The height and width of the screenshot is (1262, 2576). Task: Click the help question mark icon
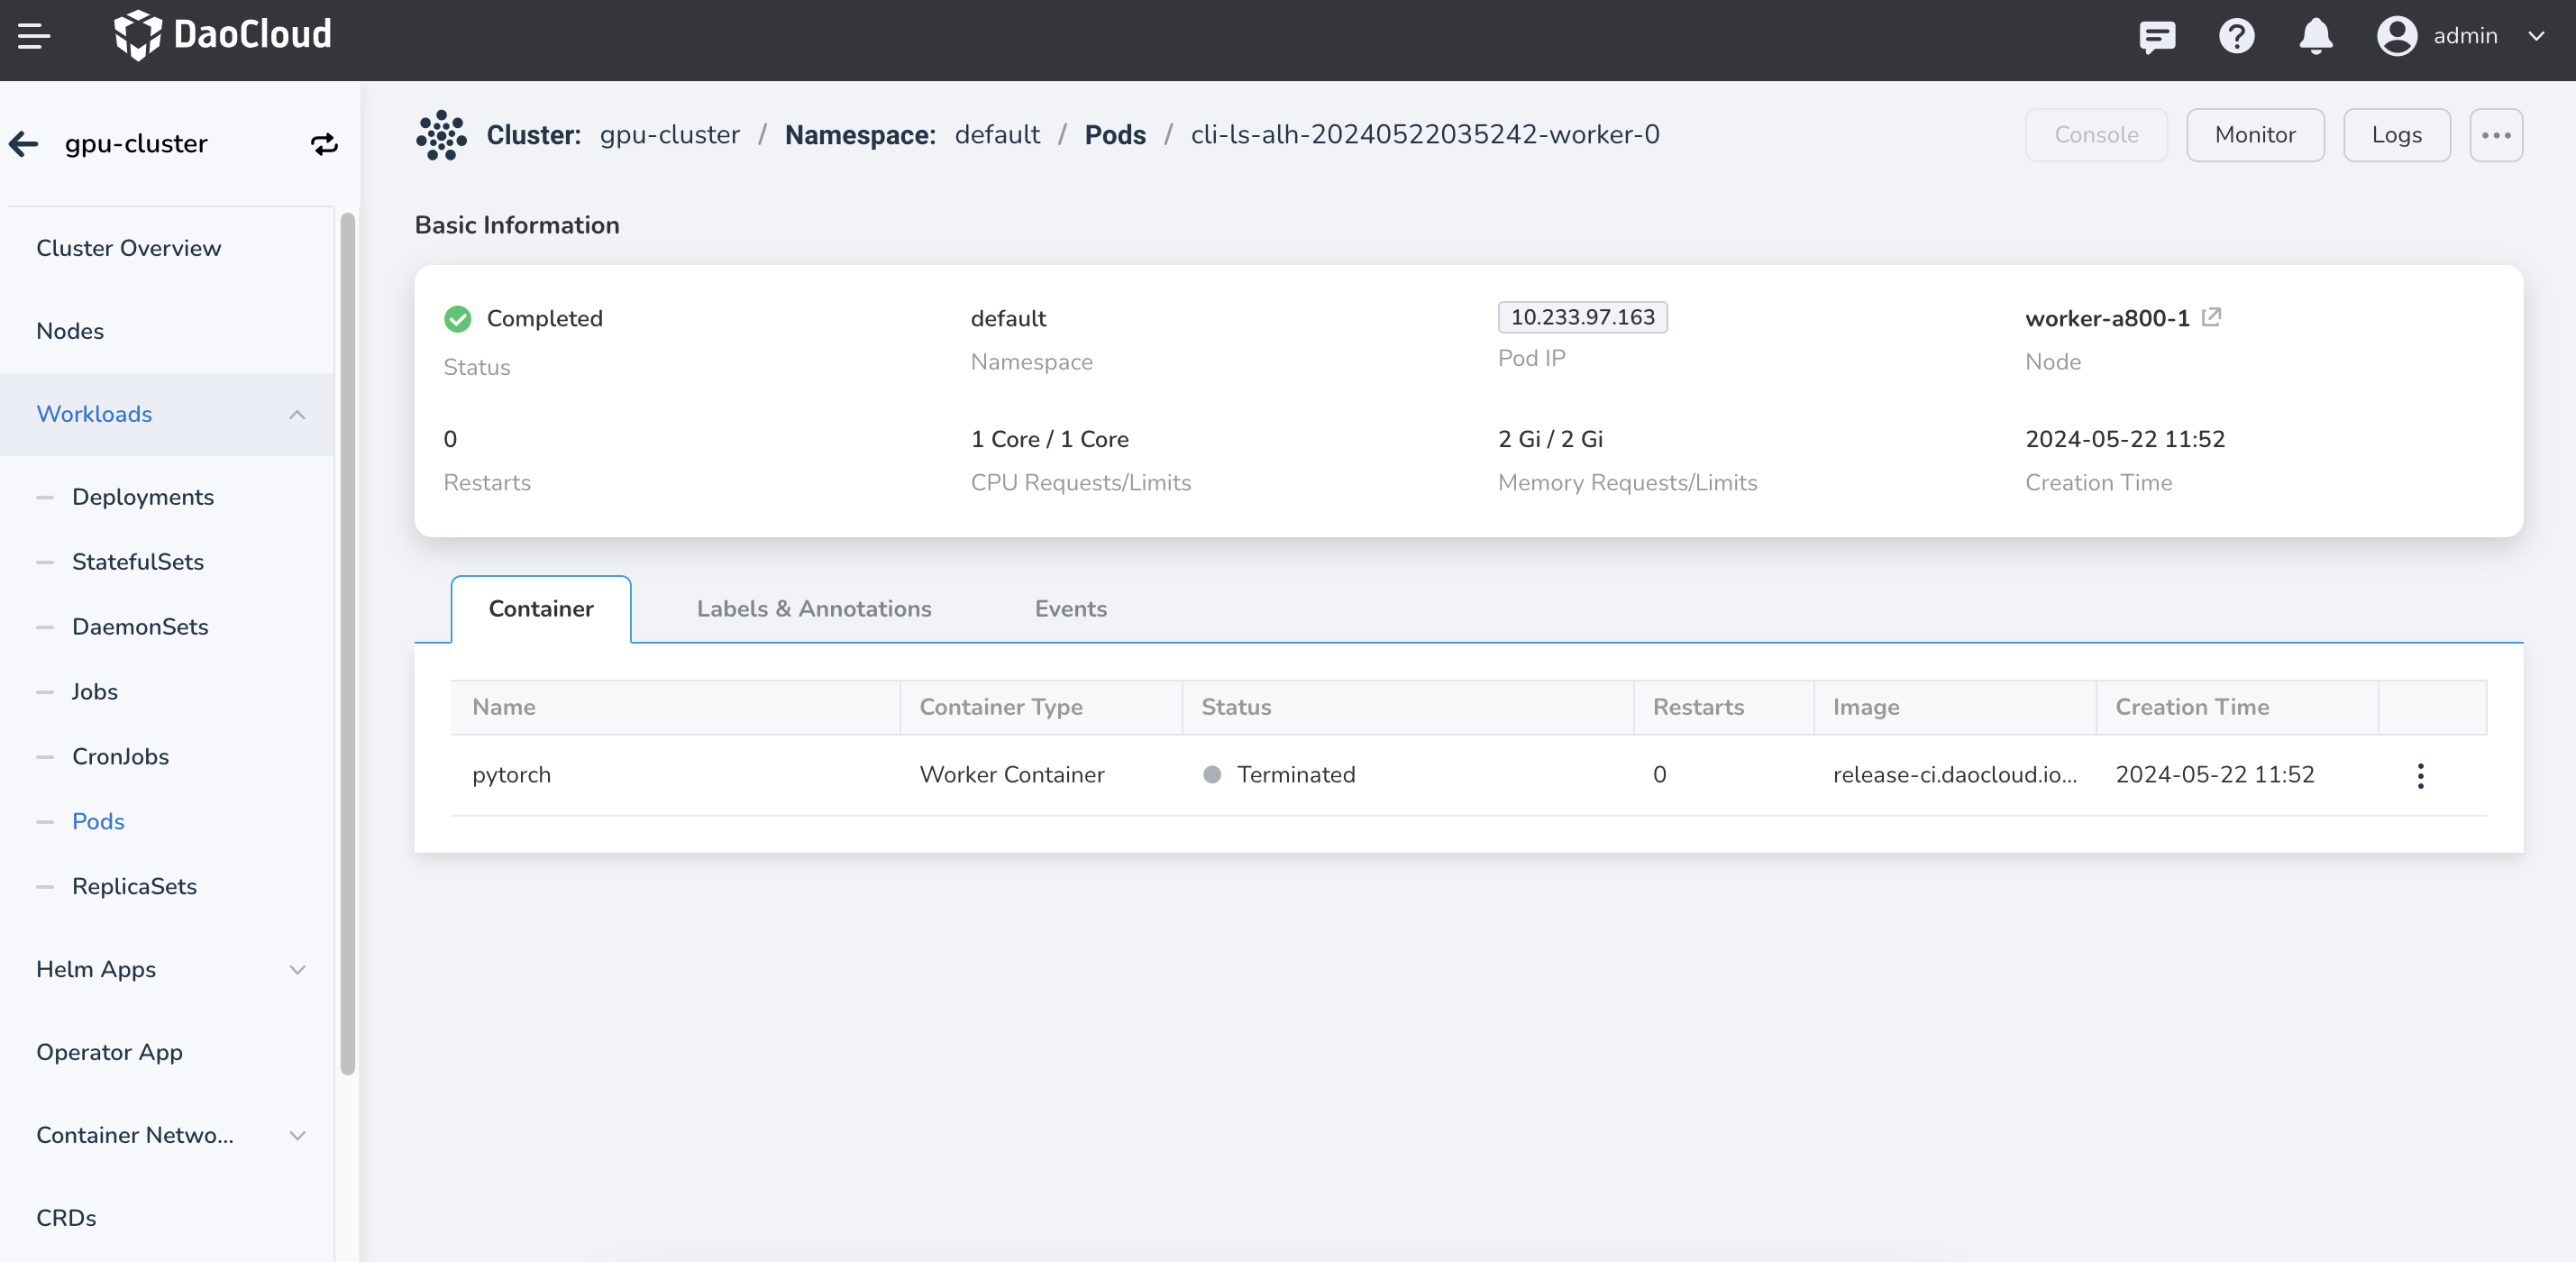point(2236,37)
